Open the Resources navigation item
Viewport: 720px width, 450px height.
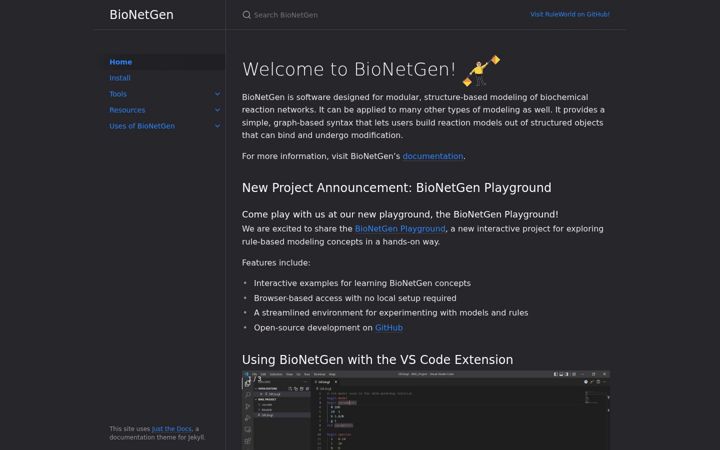127,110
